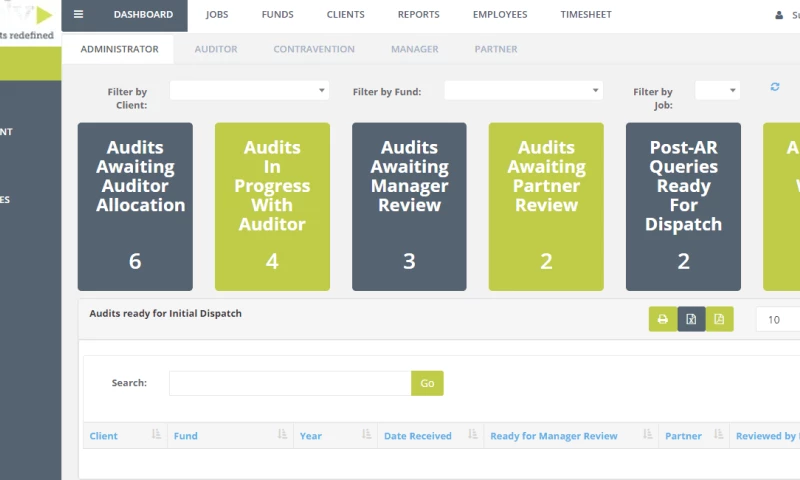Click Audits ready for Initial Dispatch heading
The height and width of the screenshot is (480, 800).
(x=165, y=313)
